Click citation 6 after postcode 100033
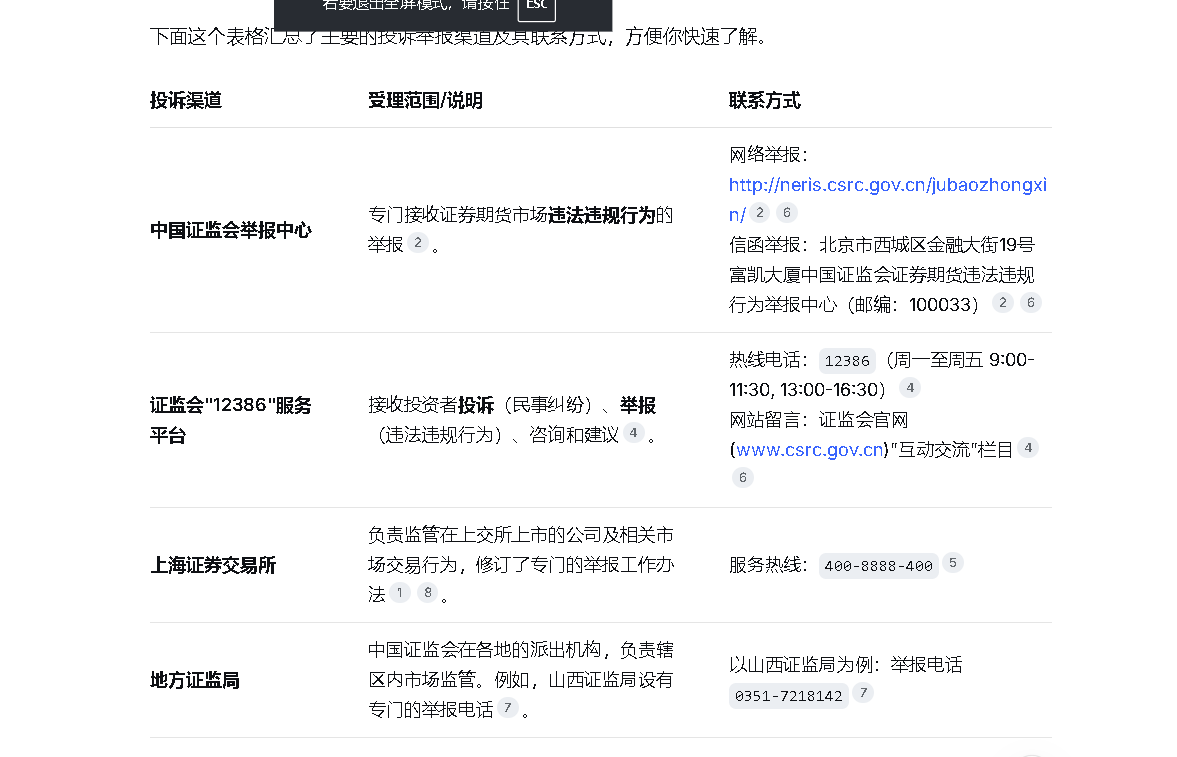The image size is (1177, 757). (1031, 303)
